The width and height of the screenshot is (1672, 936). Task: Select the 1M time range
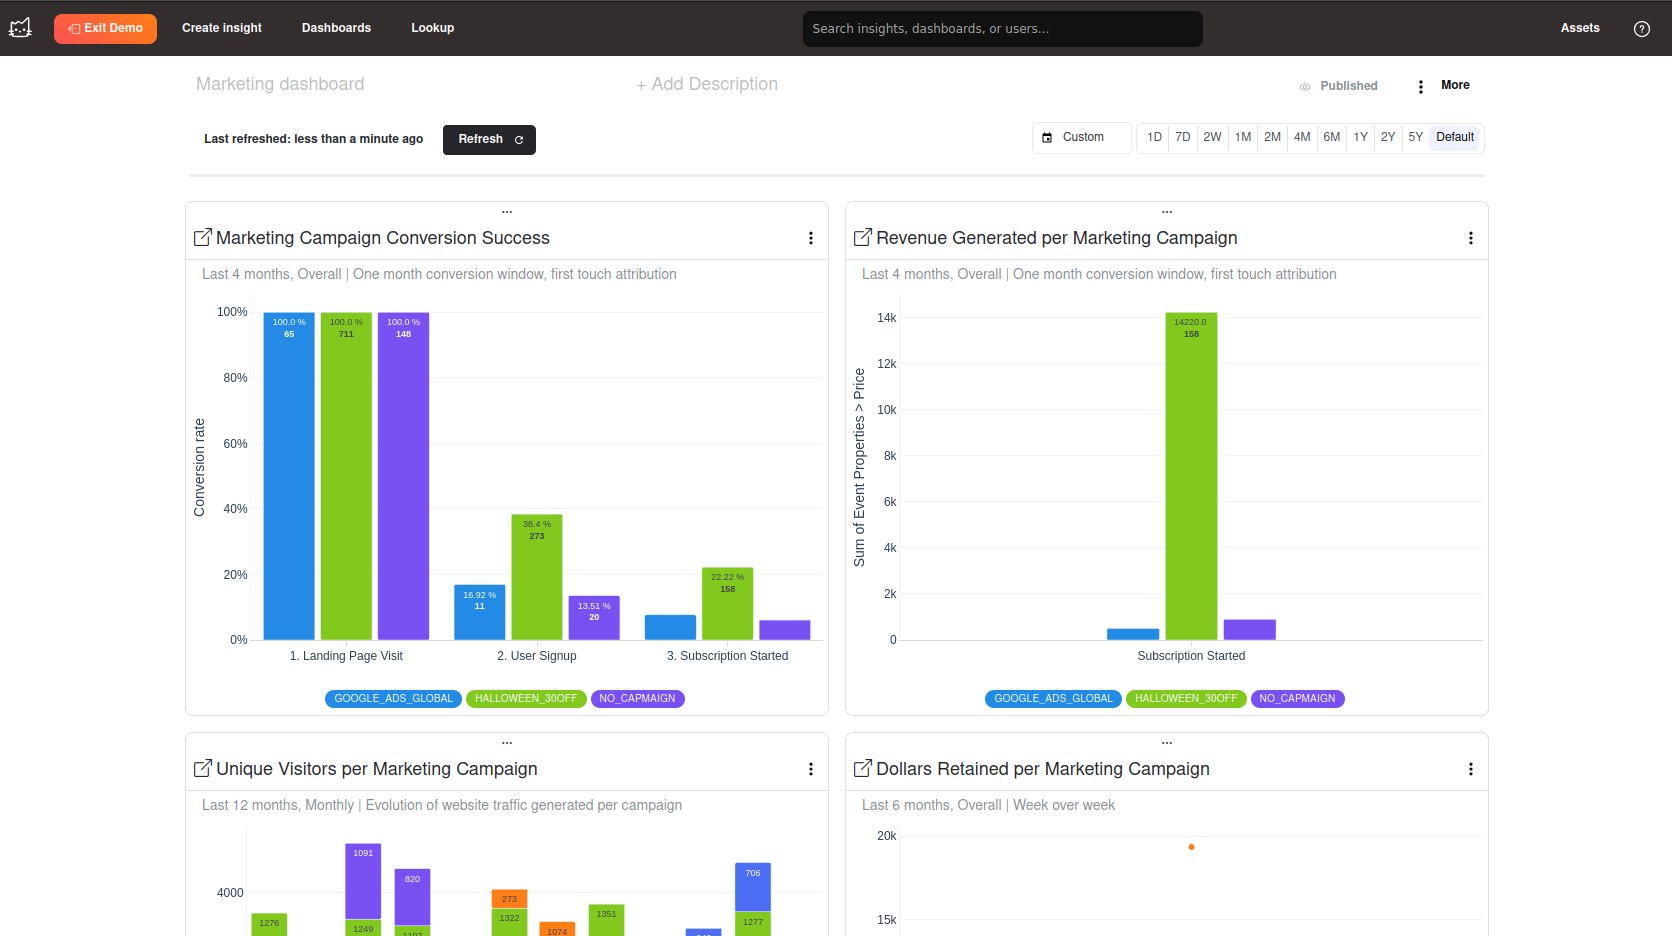pyautogui.click(x=1242, y=137)
